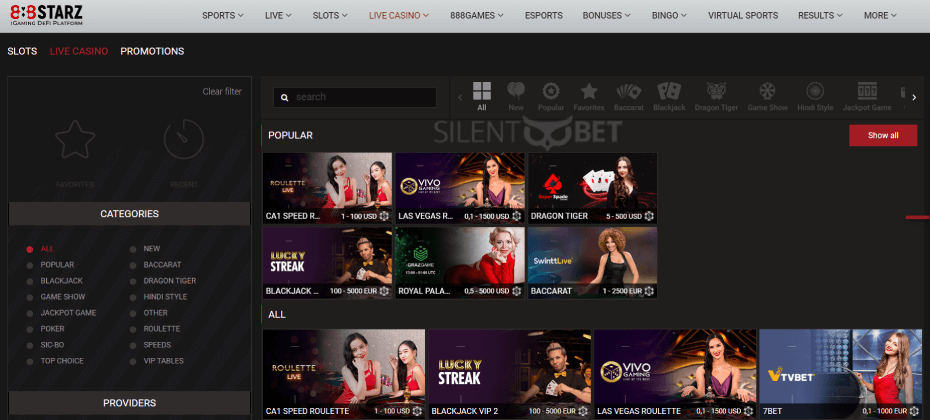Screen dimensions: 930x420
Task: Select the VIP TABLES category radio option
Action: pos(133,361)
